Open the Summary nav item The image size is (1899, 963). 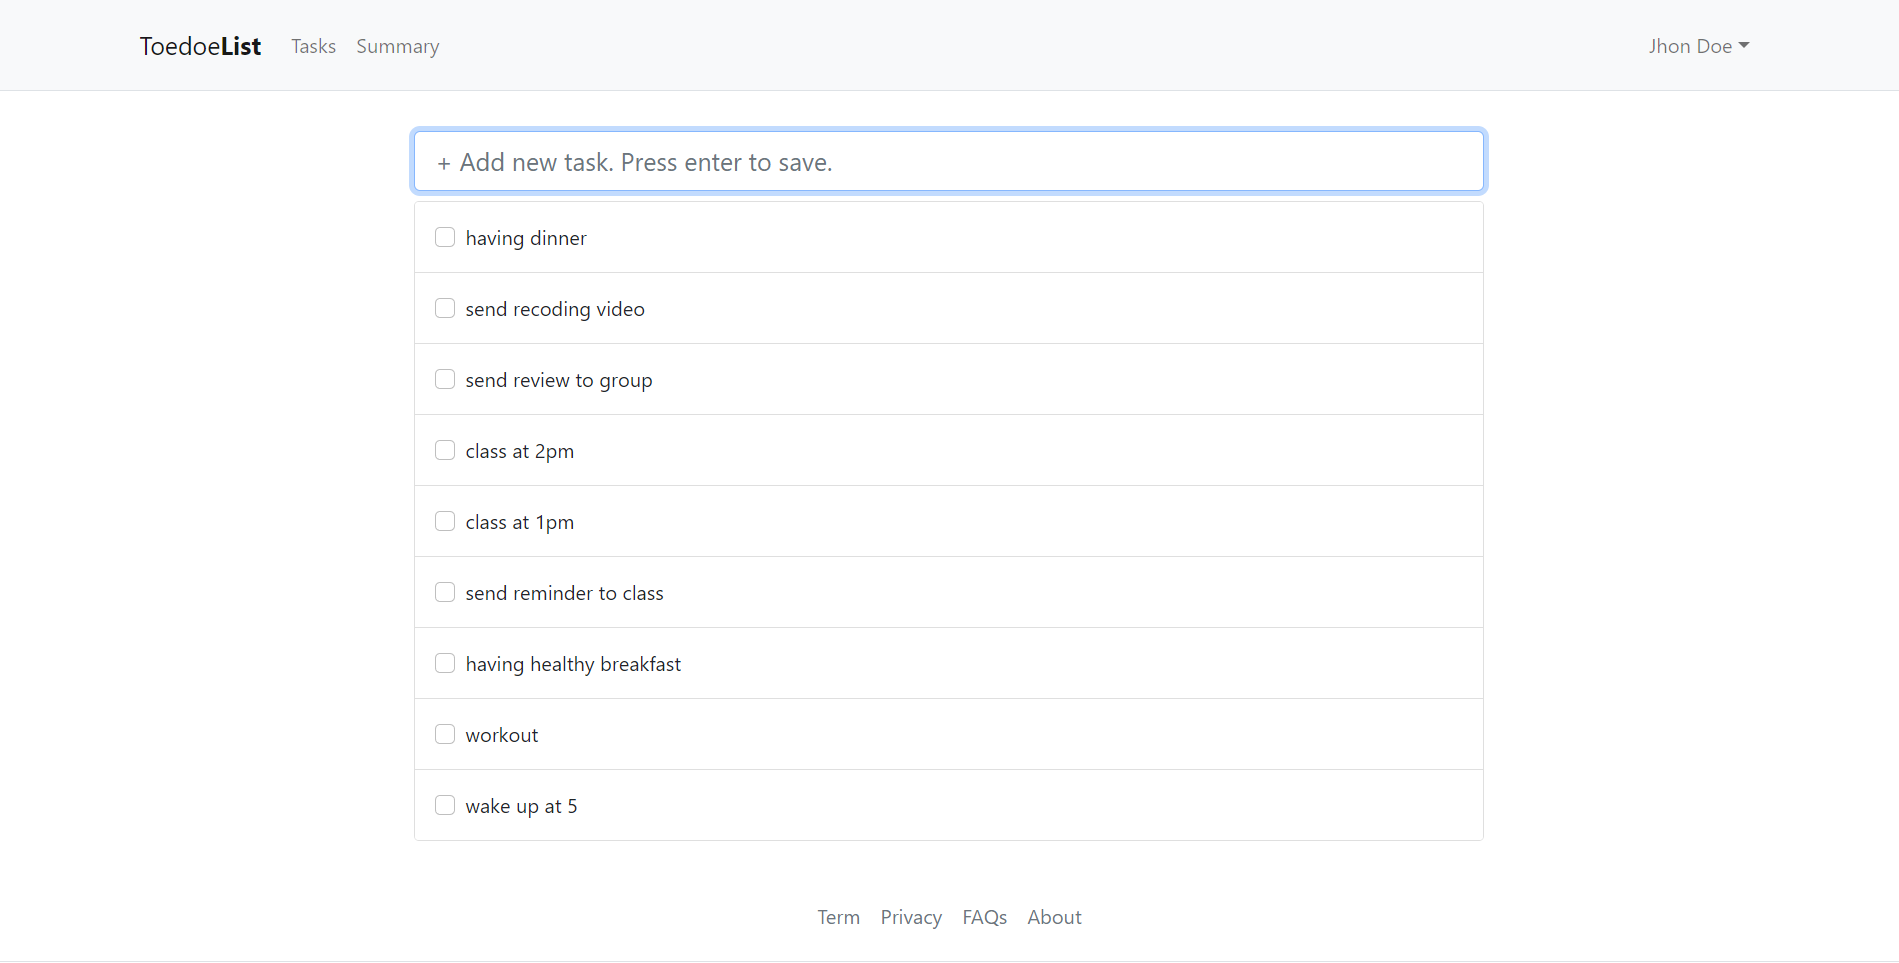397,46
